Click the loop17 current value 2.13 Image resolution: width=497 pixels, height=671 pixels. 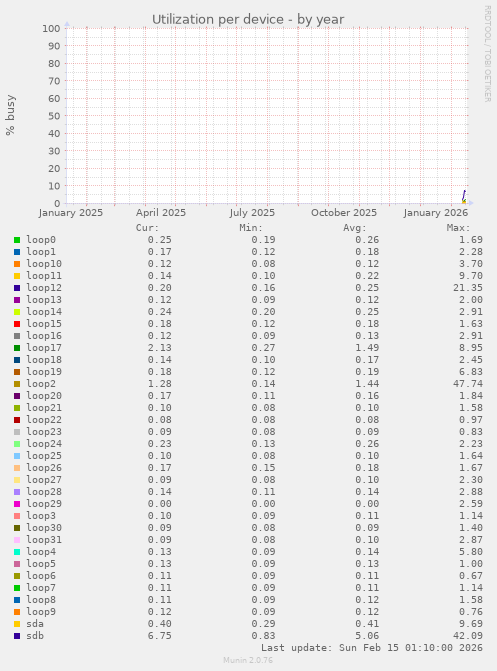point(160,348)
